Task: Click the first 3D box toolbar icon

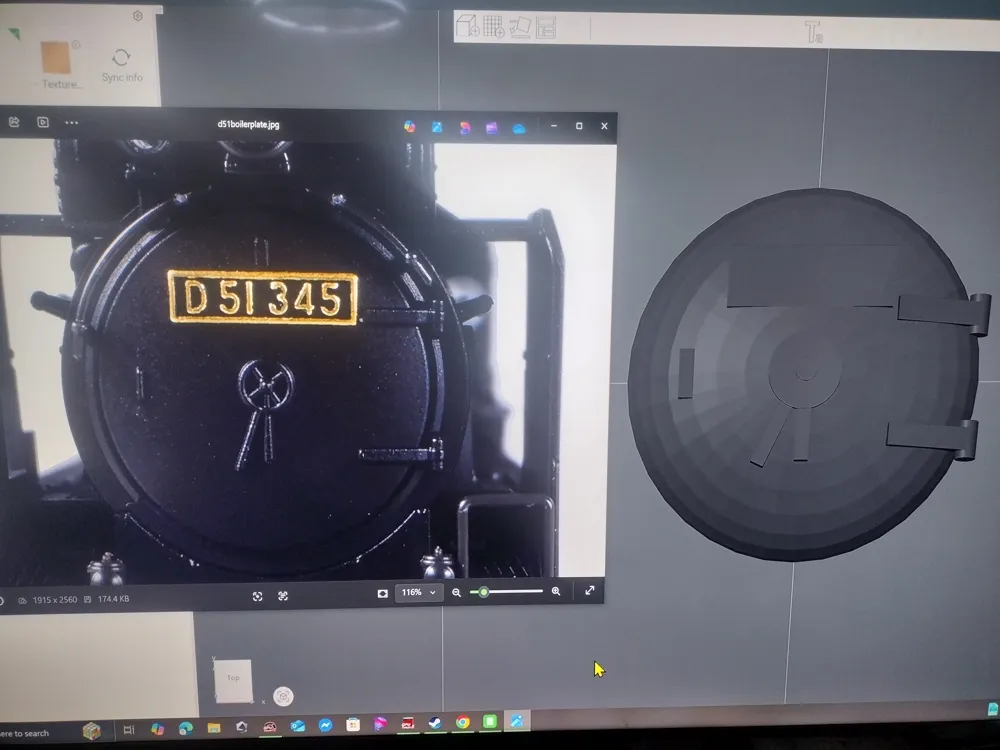Action: coord(466,27)
